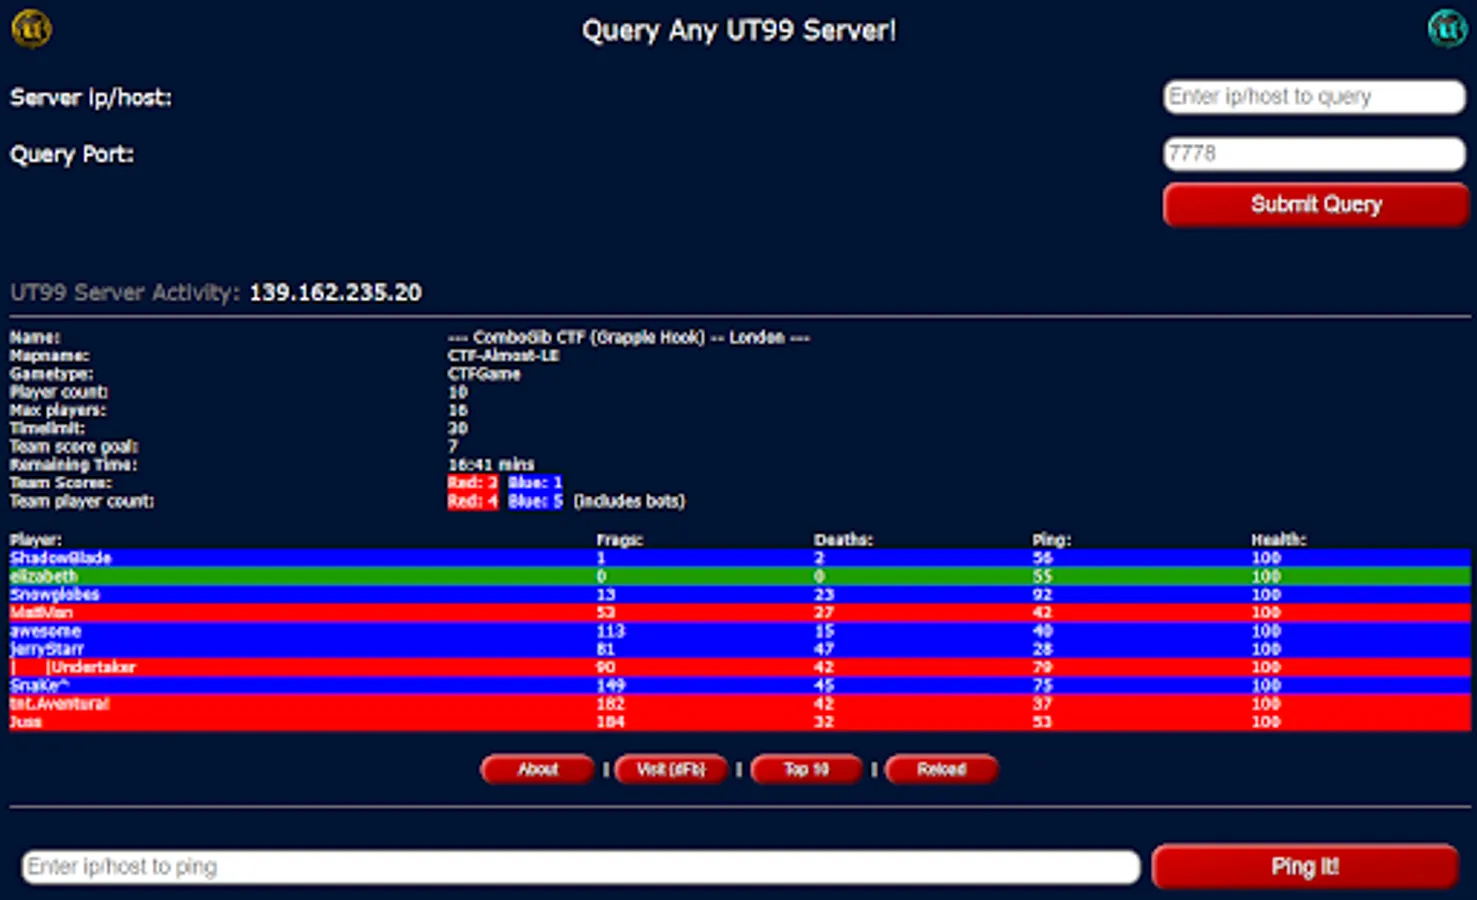Screen dimensions: 1477x900
Task: Click the Ping It! button
Action: [1305, 867]
